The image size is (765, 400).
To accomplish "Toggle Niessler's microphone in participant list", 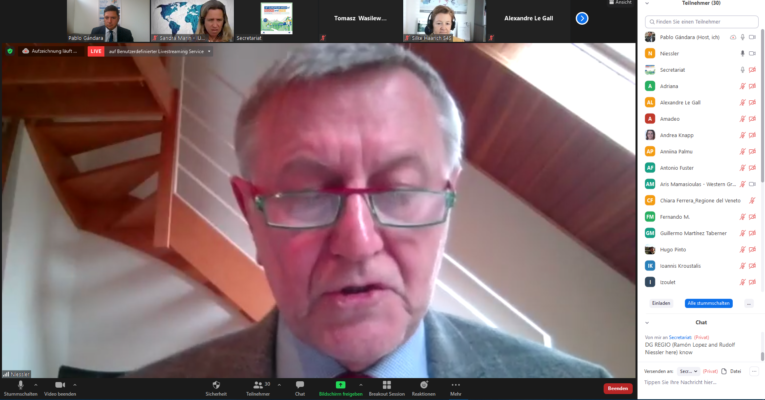I will tap(743, 53).
